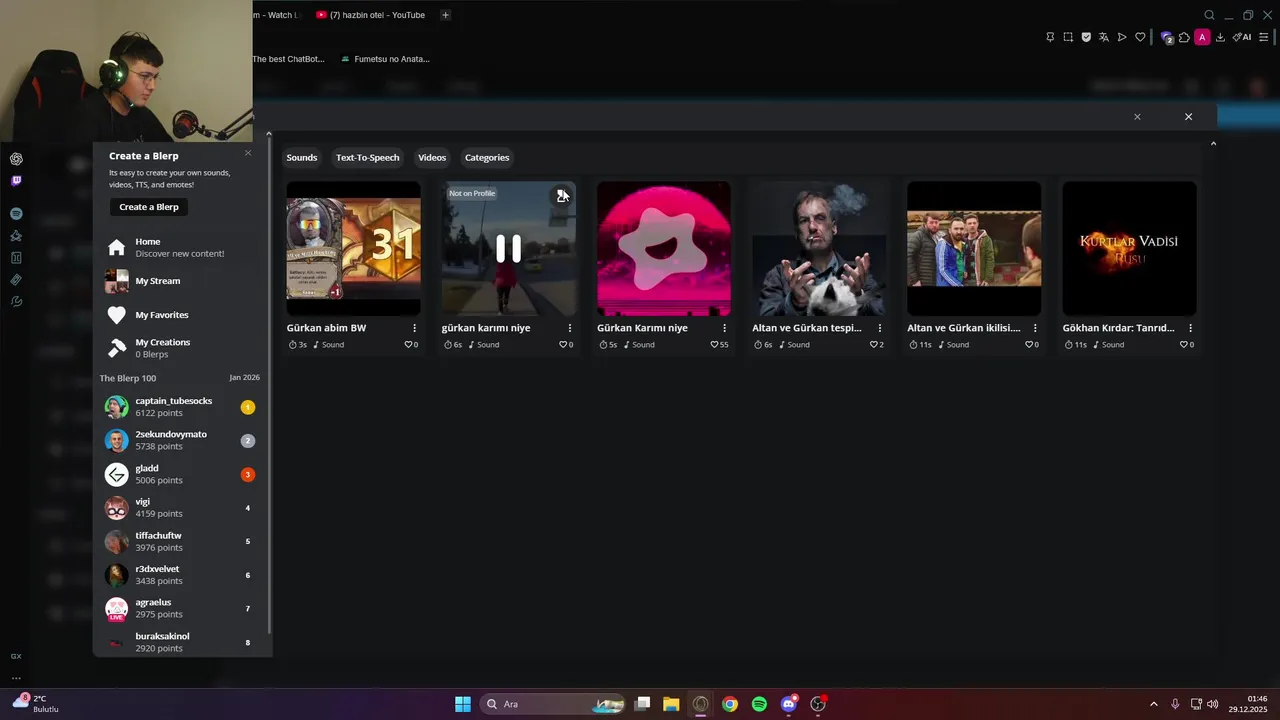1280x720 pixels.
Task: Like the Altan ve Gürkan ikilisi sound
Action: point(1029,345)
